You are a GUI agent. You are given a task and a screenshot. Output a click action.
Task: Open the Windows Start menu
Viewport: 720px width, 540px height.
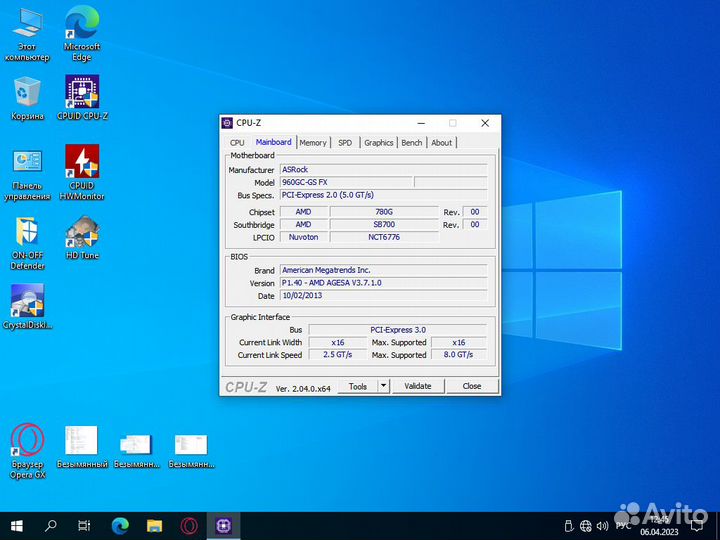17,526
